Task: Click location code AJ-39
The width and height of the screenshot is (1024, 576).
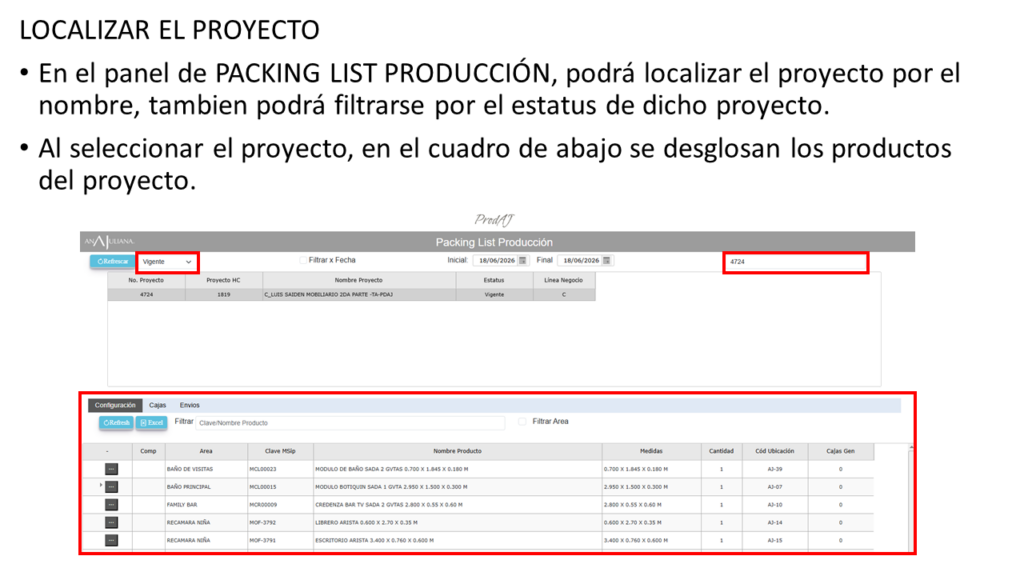Action: tap(775, 470)
